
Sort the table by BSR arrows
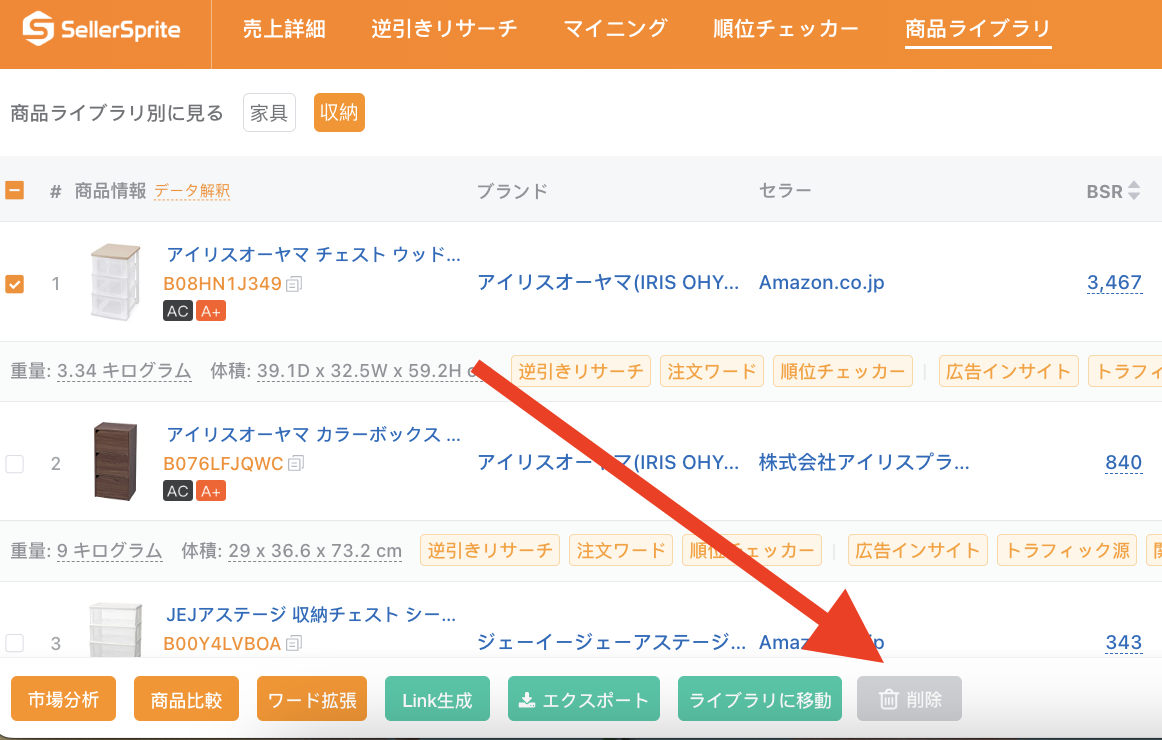click(1134, 191)
